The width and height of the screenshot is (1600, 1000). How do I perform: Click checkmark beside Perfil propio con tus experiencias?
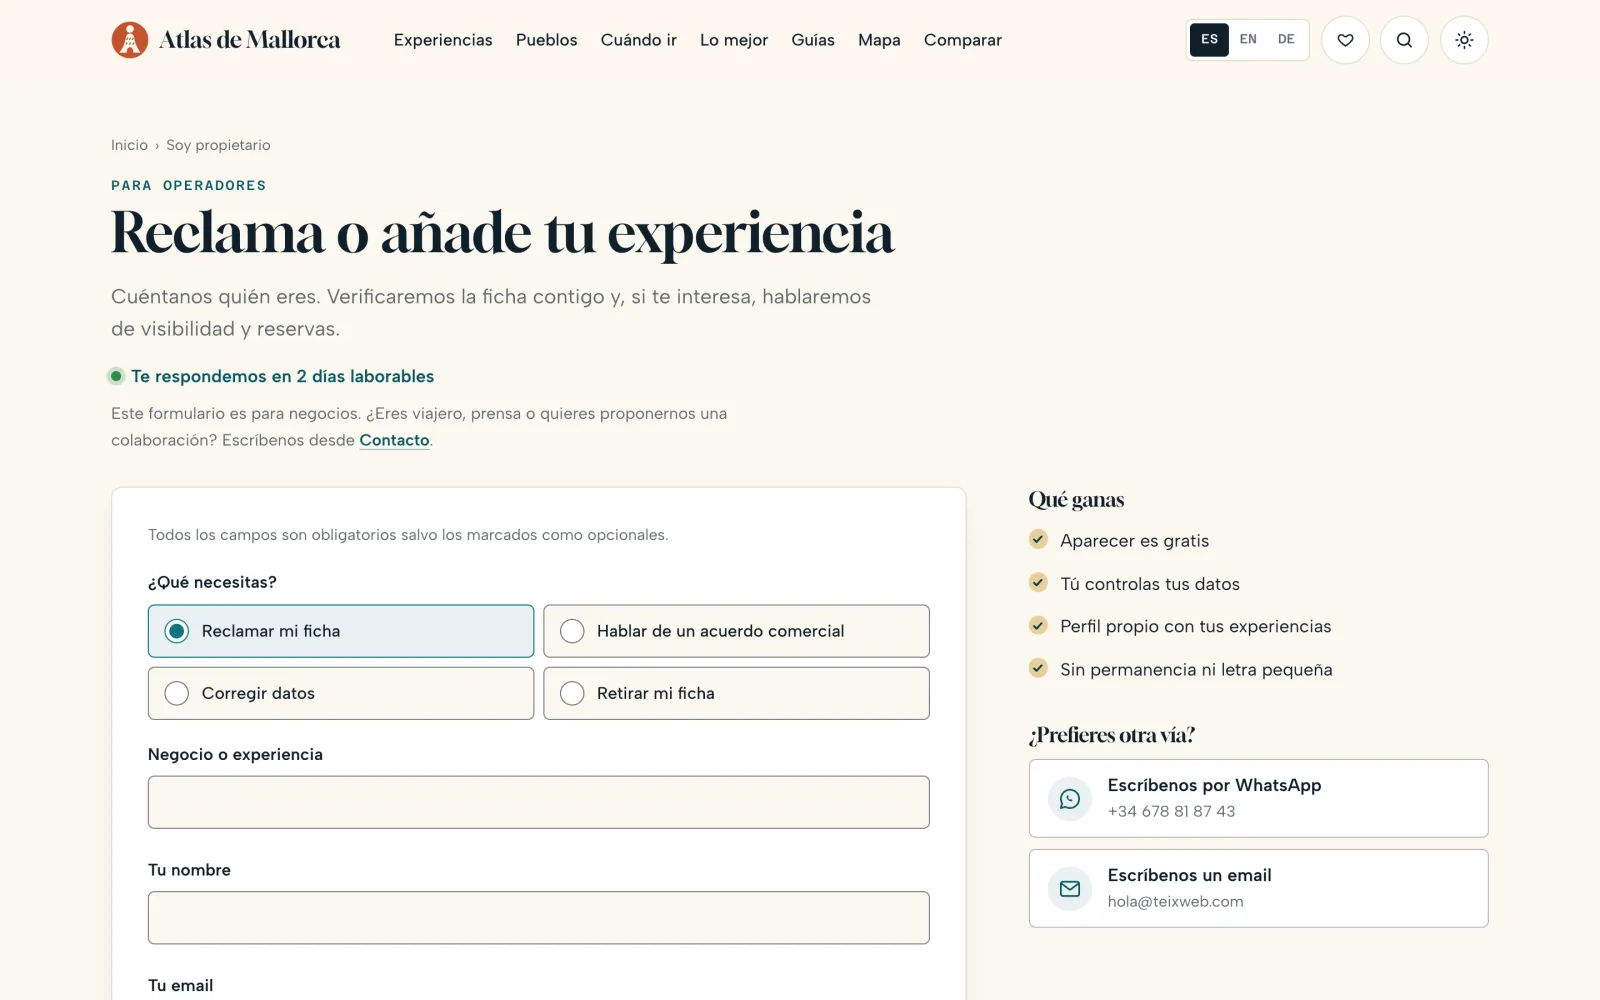click(1038, 626)
